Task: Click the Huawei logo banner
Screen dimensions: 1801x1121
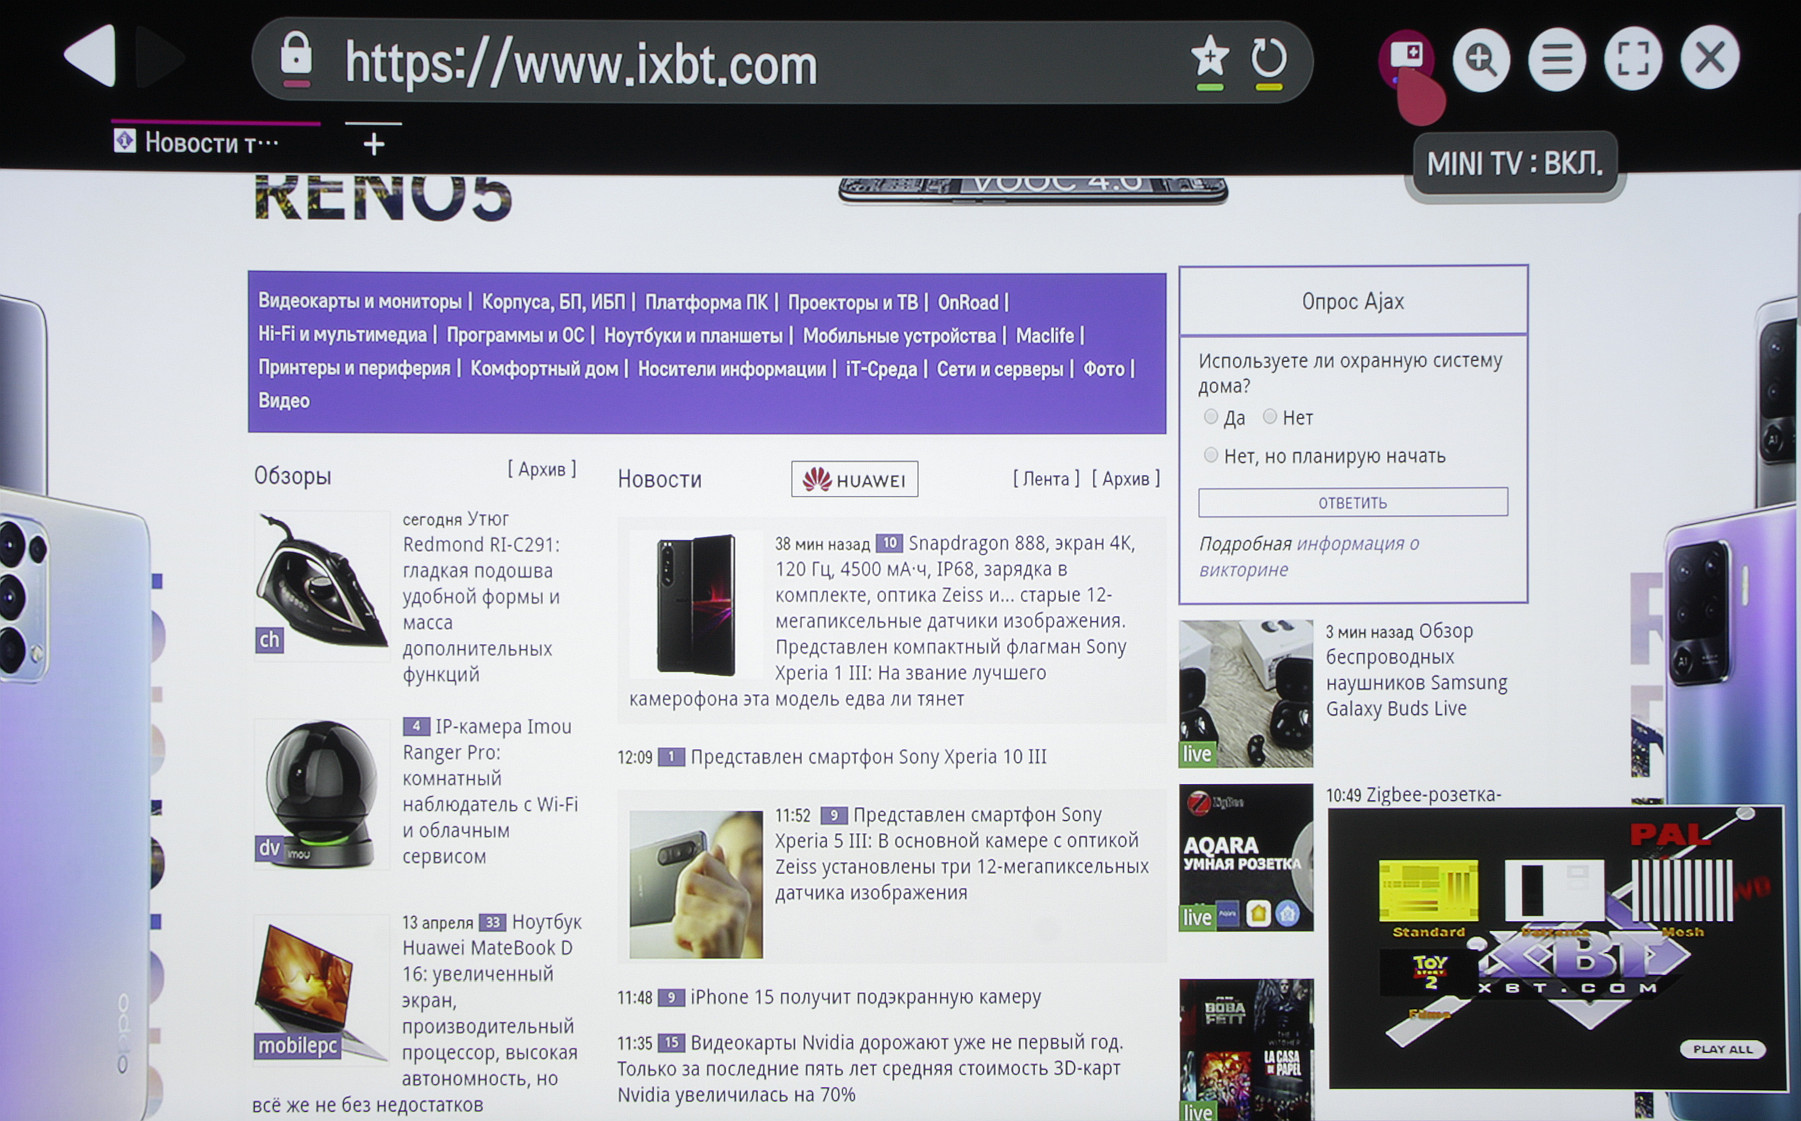Action: (x=855, y=480)
